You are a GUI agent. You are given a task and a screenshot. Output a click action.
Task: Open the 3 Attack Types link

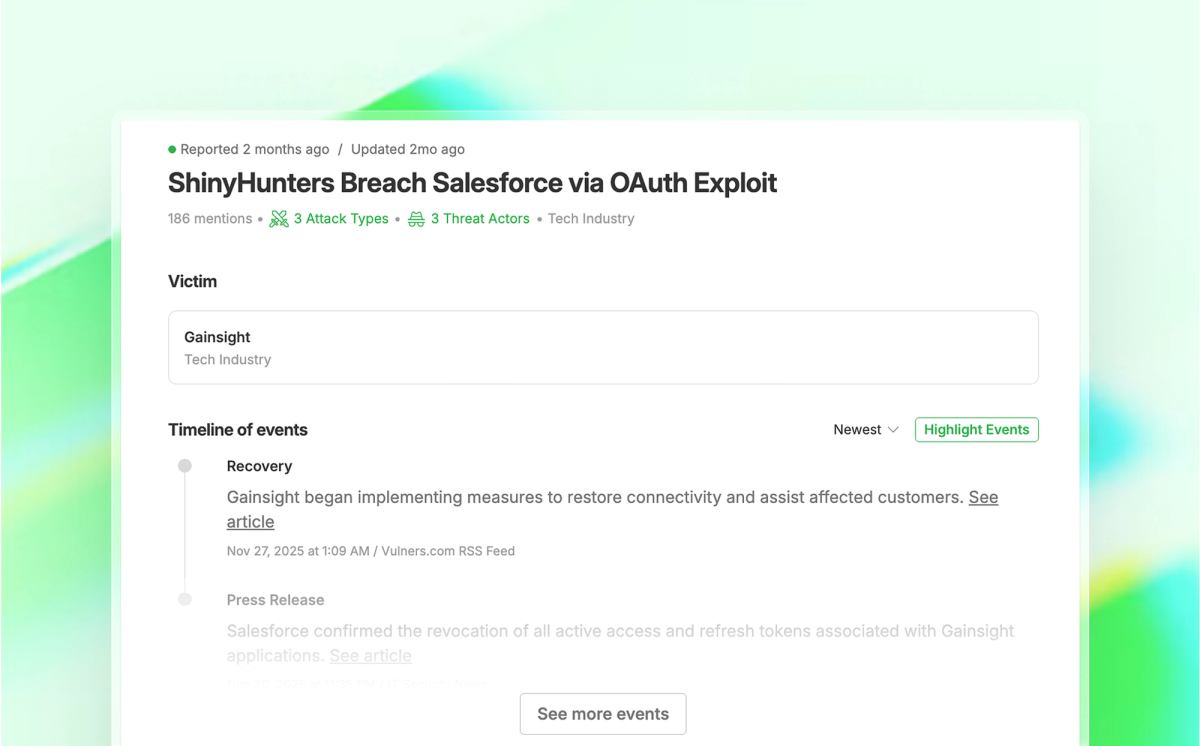coord(341,219)
